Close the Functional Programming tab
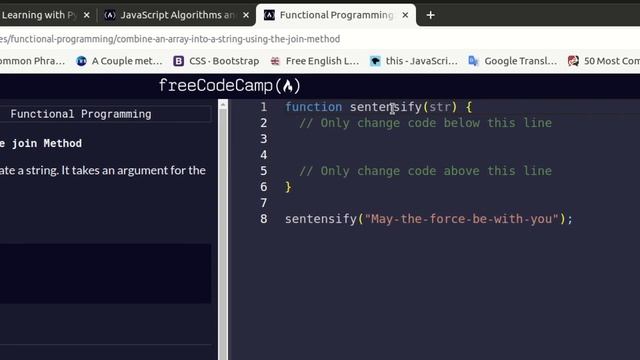This screenshot has height=360, width=640. (405, 15)
